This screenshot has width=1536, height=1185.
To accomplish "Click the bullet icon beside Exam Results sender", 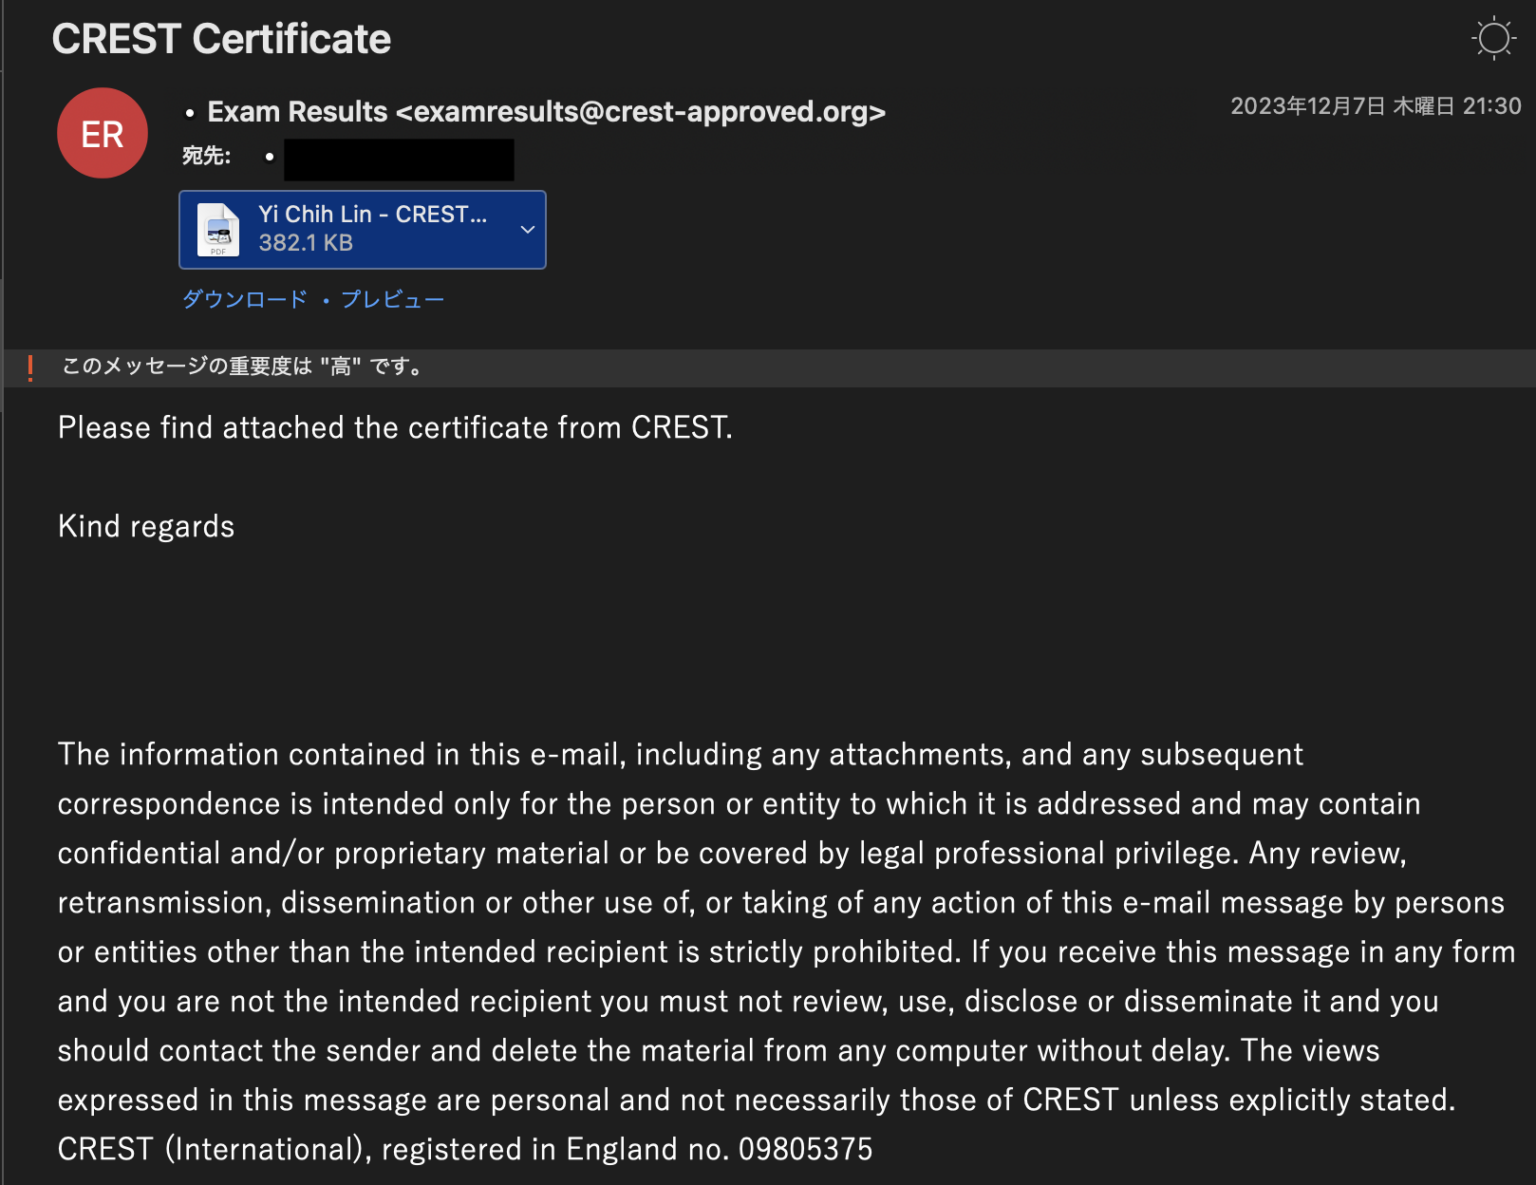I will pyautogui.click(x=189, y=113).
